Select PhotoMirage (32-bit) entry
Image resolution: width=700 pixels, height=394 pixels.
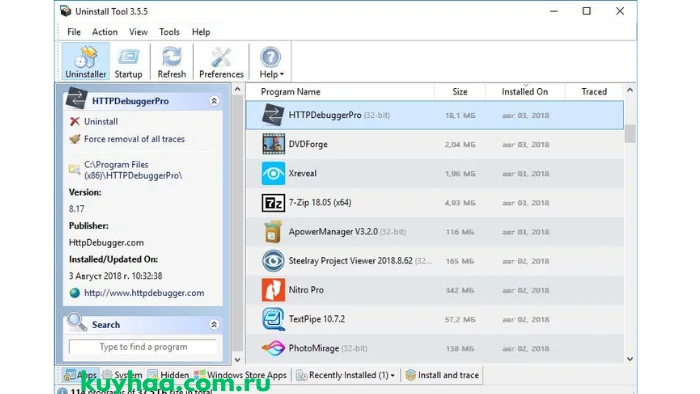328,348
